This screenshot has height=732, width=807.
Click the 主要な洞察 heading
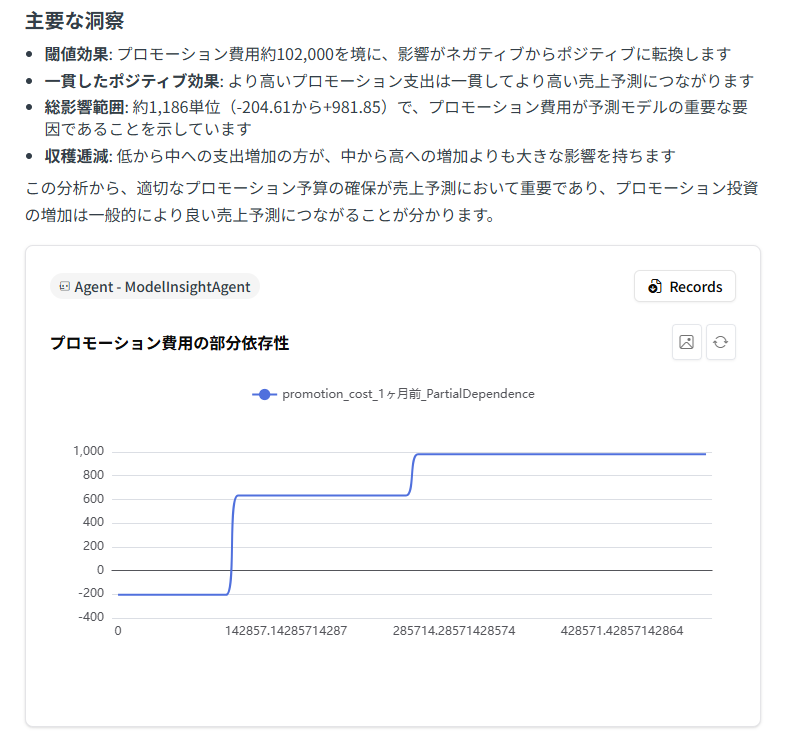(75, 20)
